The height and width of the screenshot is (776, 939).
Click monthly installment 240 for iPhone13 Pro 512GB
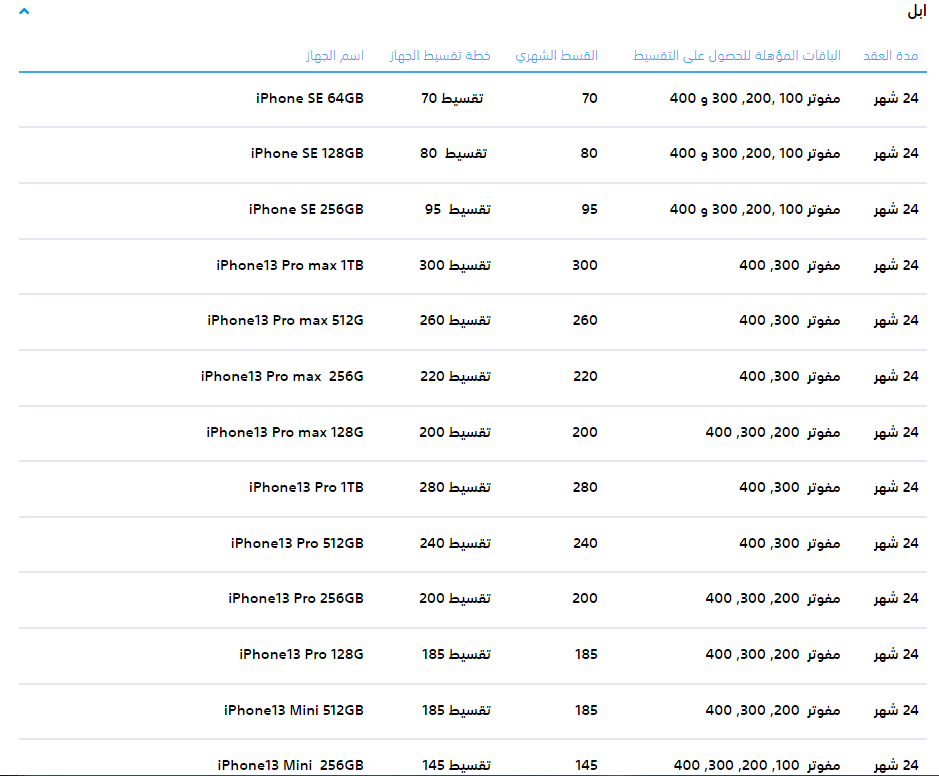coord(586,543)
